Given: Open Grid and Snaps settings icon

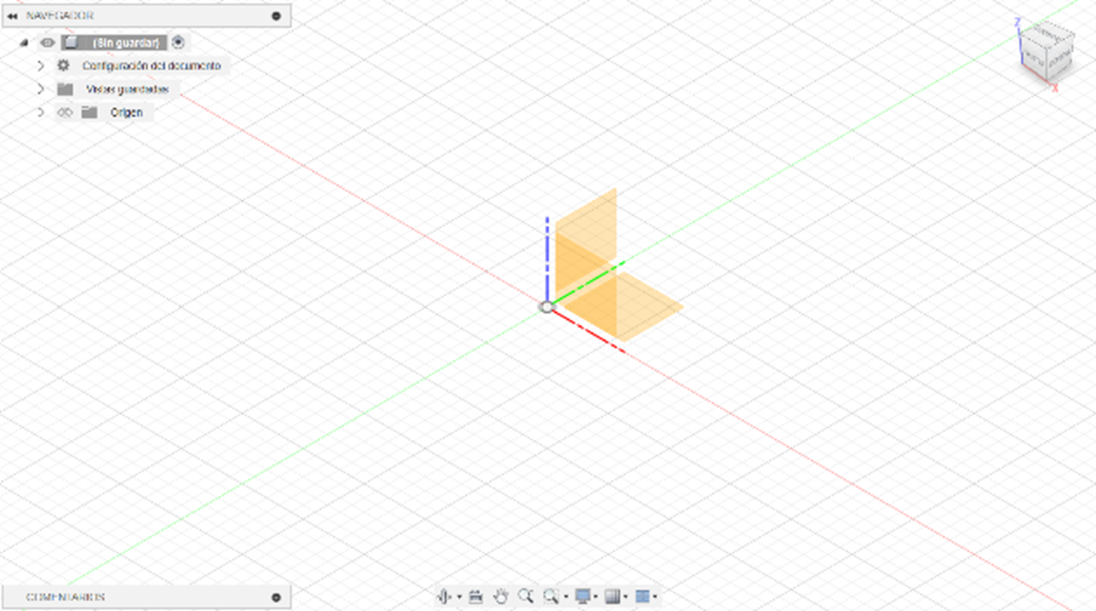Looking at the screenshot, I should coord(612,596).
